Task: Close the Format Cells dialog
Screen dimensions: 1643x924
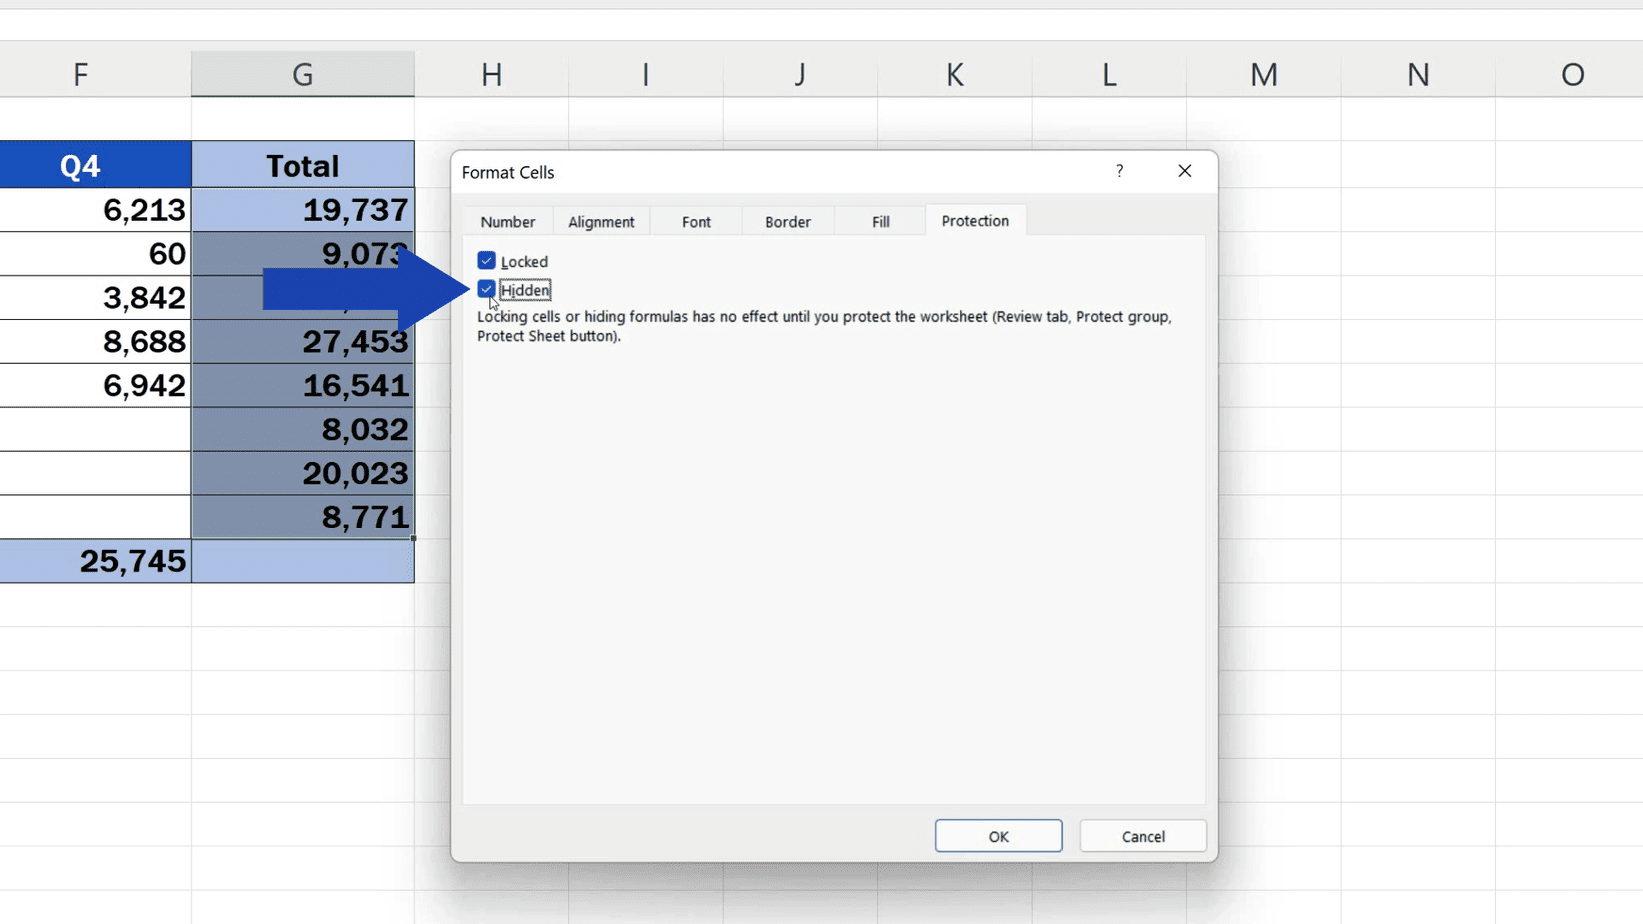Action: click(x=1184, y=171)
